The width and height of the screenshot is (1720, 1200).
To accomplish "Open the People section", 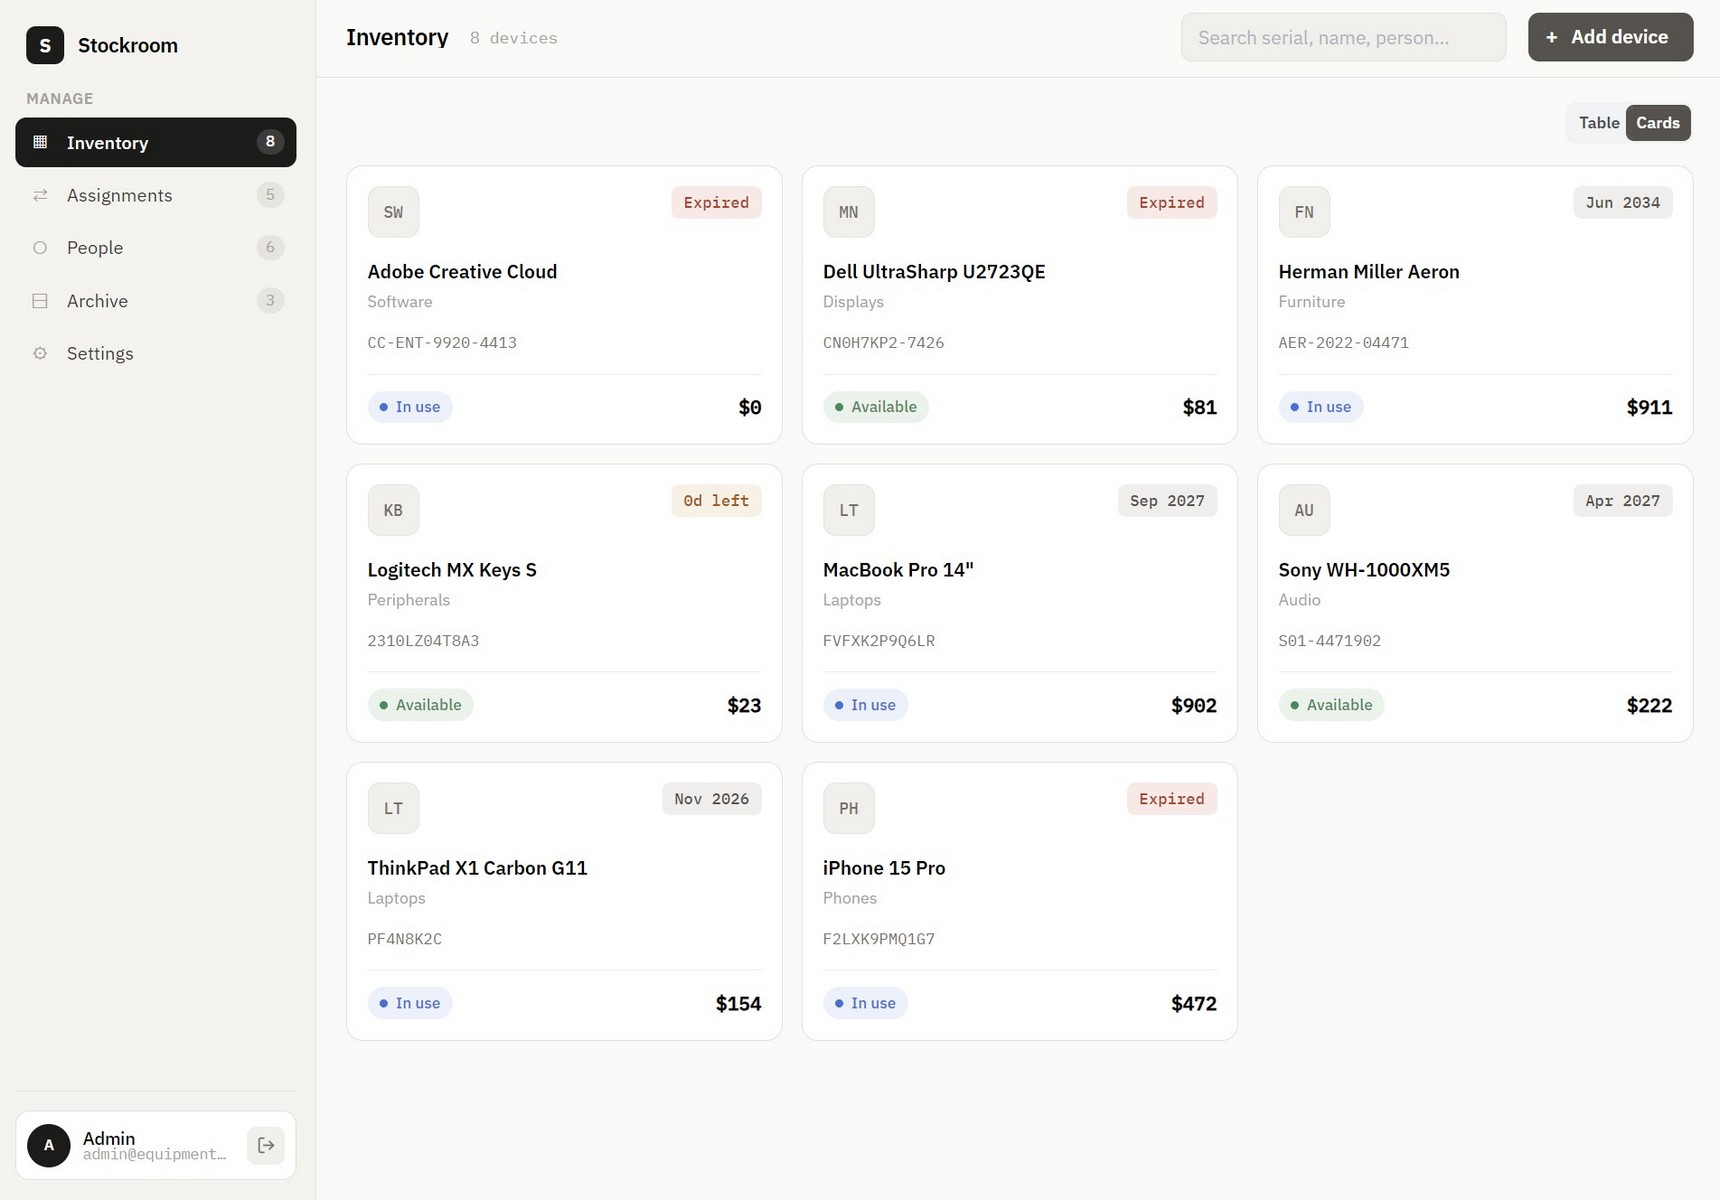I will [156, 248].
